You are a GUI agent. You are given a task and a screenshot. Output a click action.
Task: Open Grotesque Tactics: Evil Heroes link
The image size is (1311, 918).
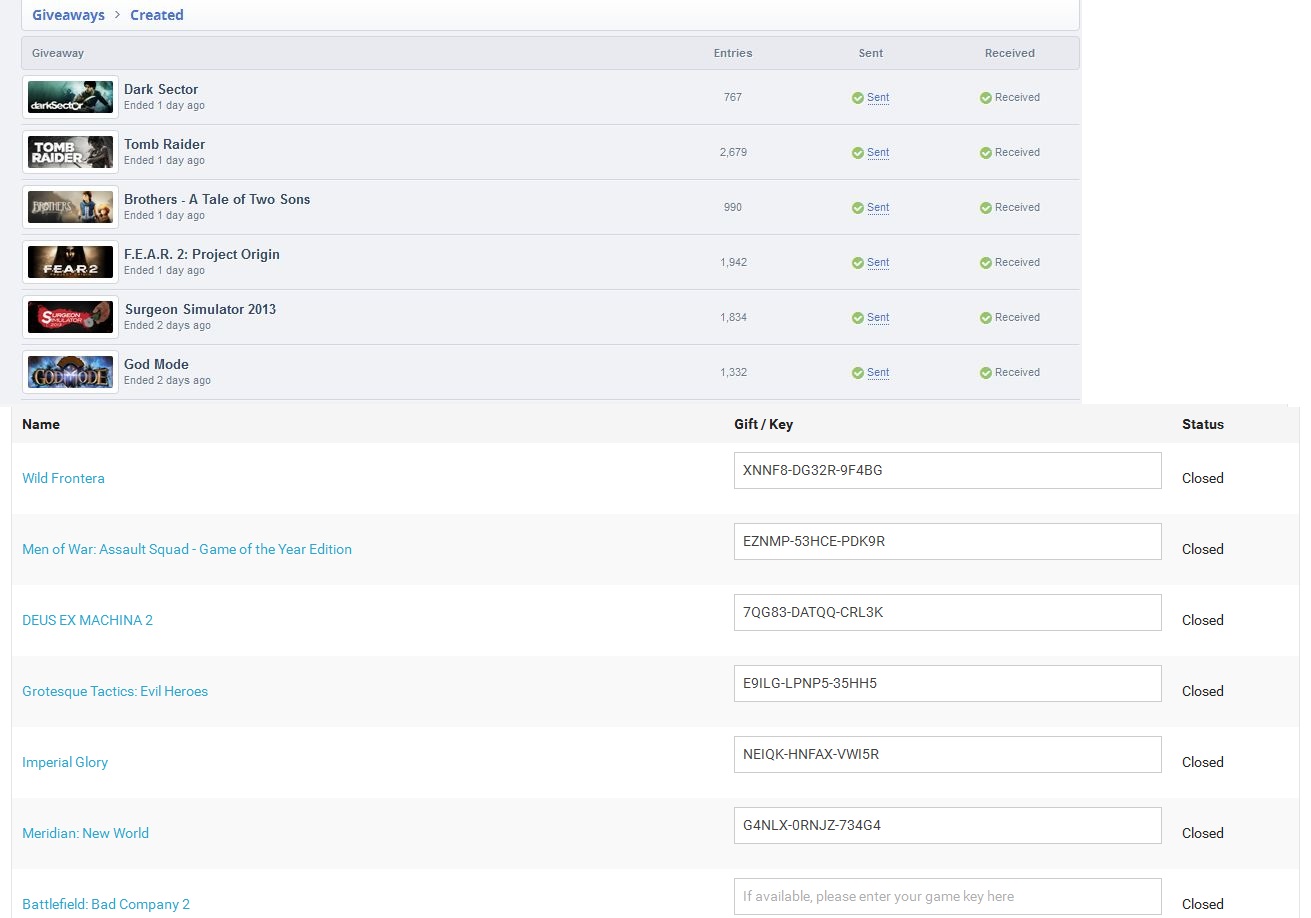pos(115,691)
